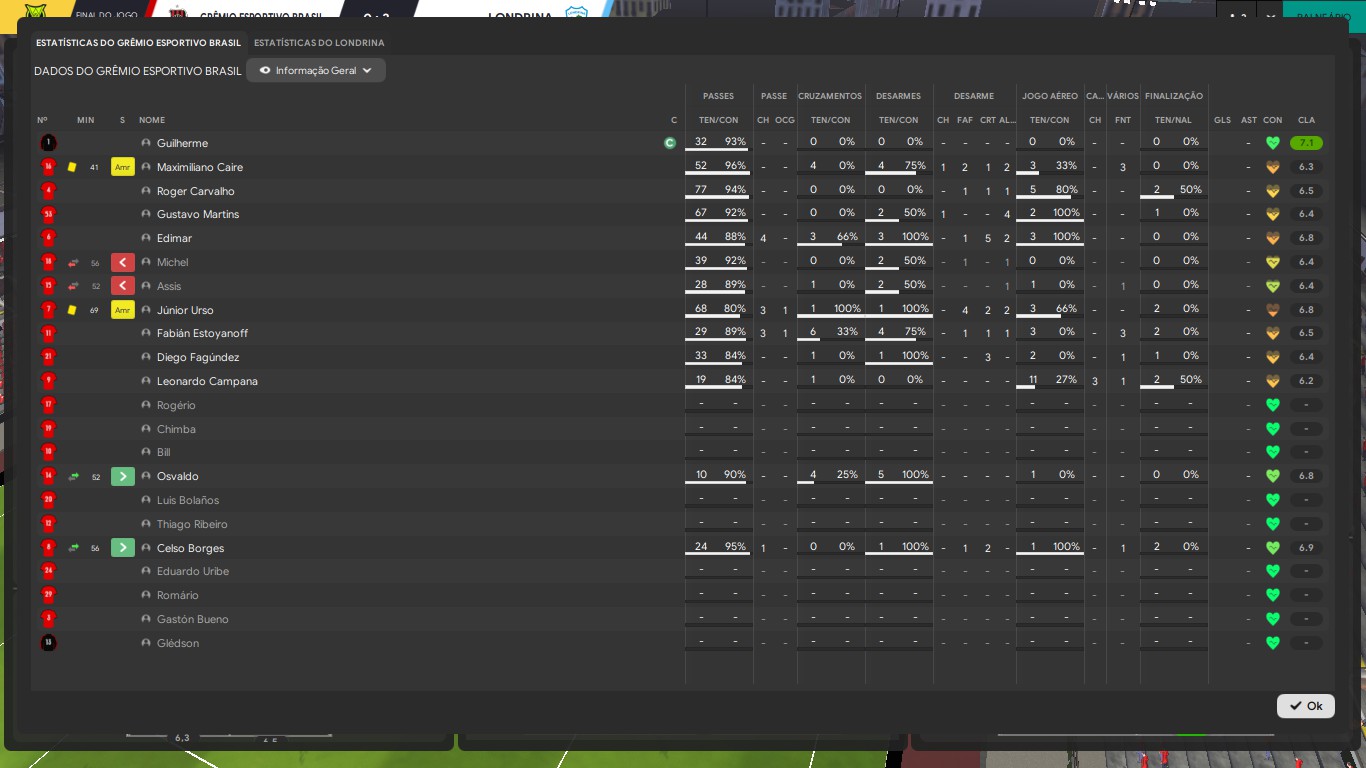The height and width of the screenshot is (768, 1366).
Task: Click Rogério's shirt number icon
Action: coord(48,405)
